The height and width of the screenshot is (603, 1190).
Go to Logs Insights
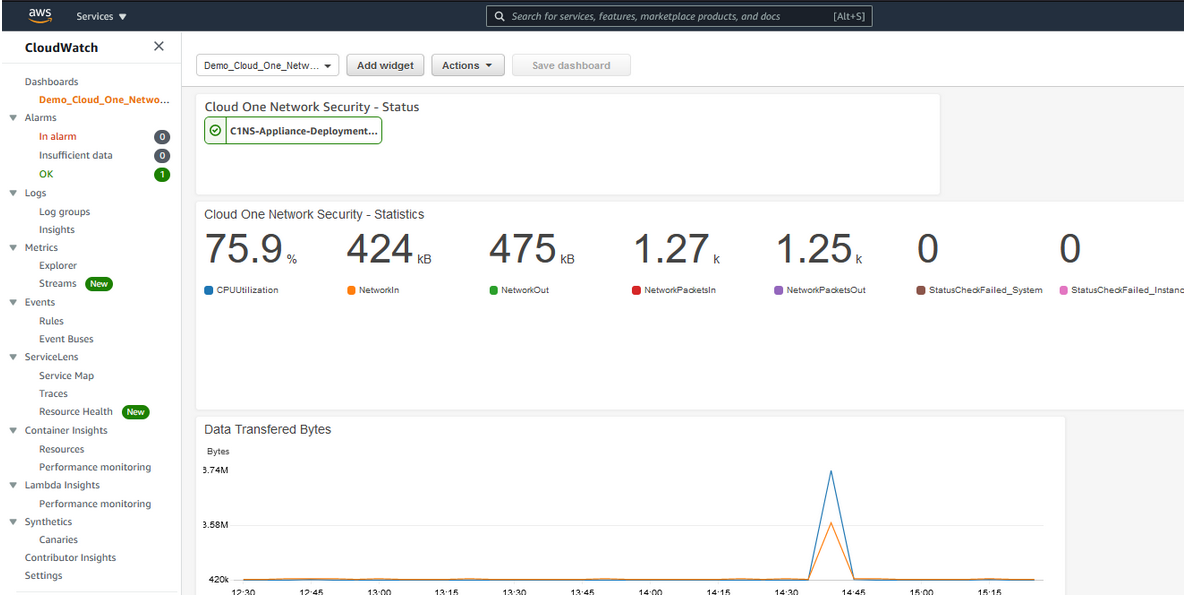[57, 229]
